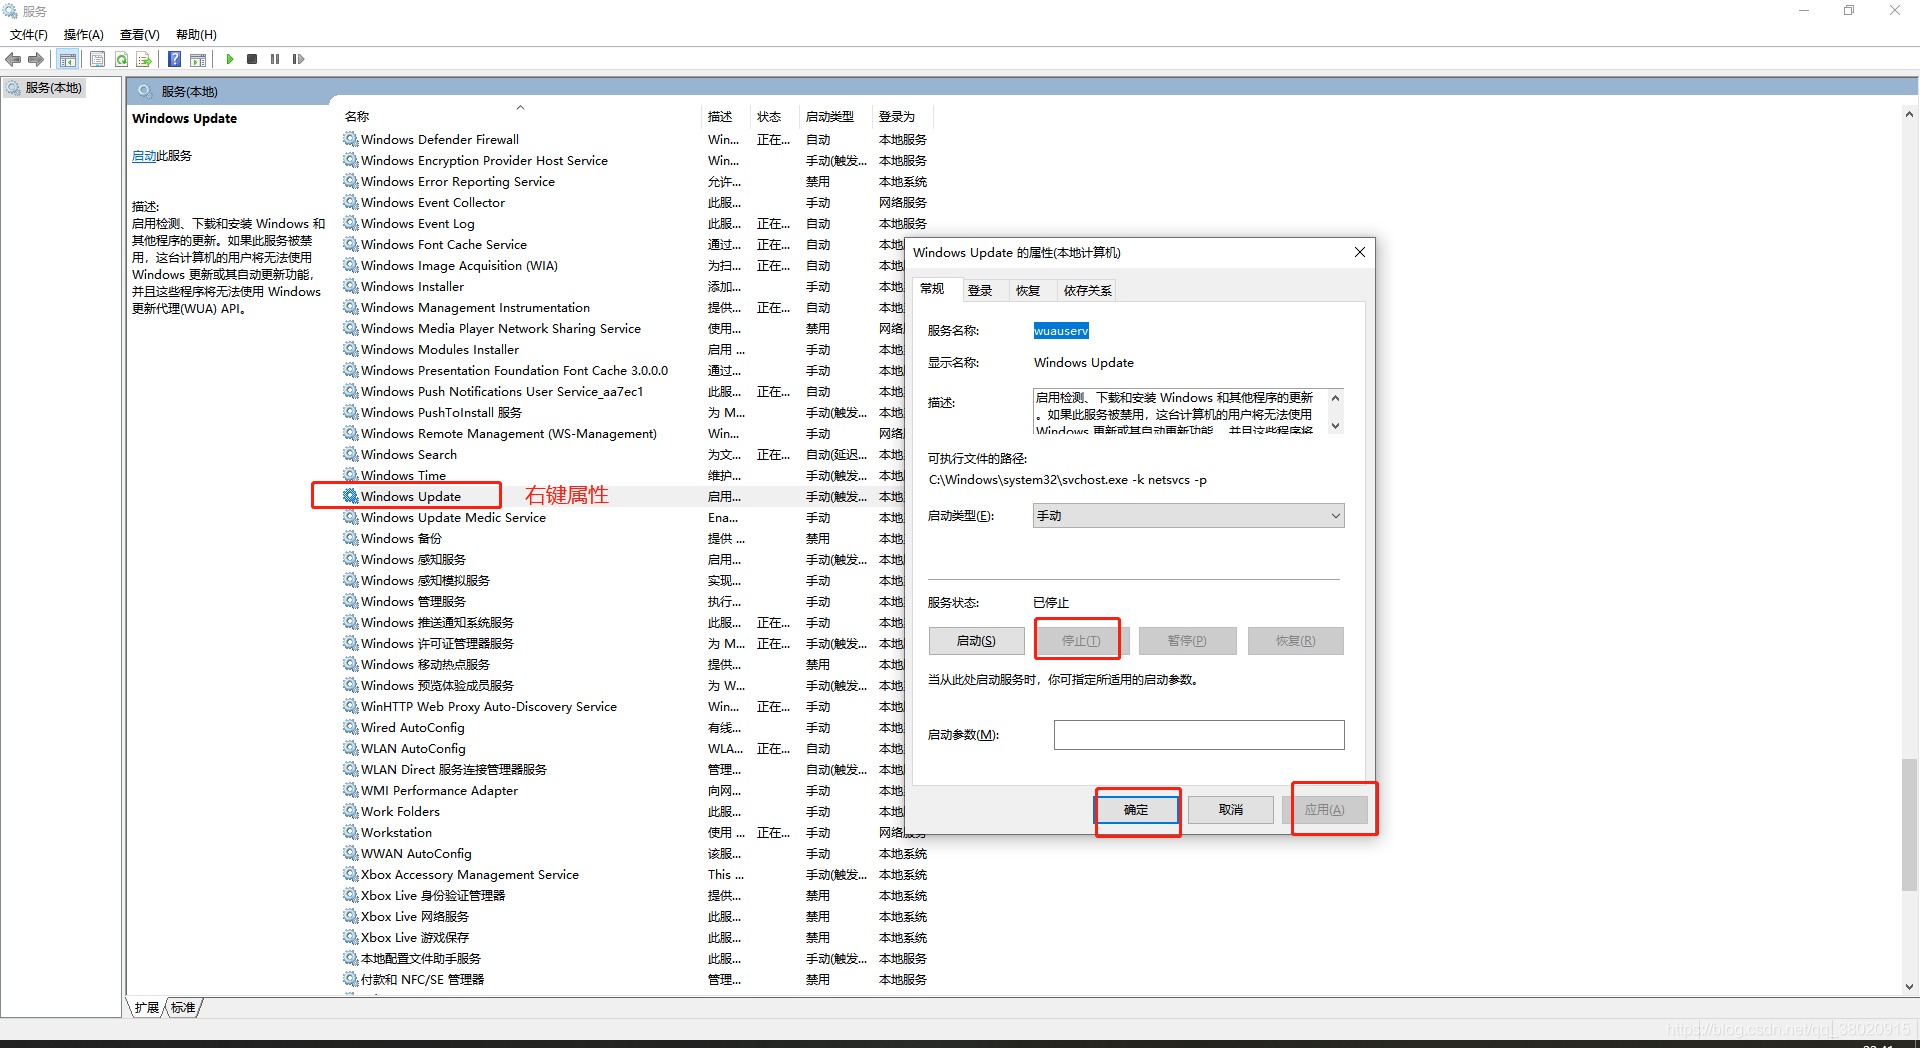Switch to the 恢复 tab in the dialog
This screenshot has width=1920, height=1048.
tap(1028, 290)
